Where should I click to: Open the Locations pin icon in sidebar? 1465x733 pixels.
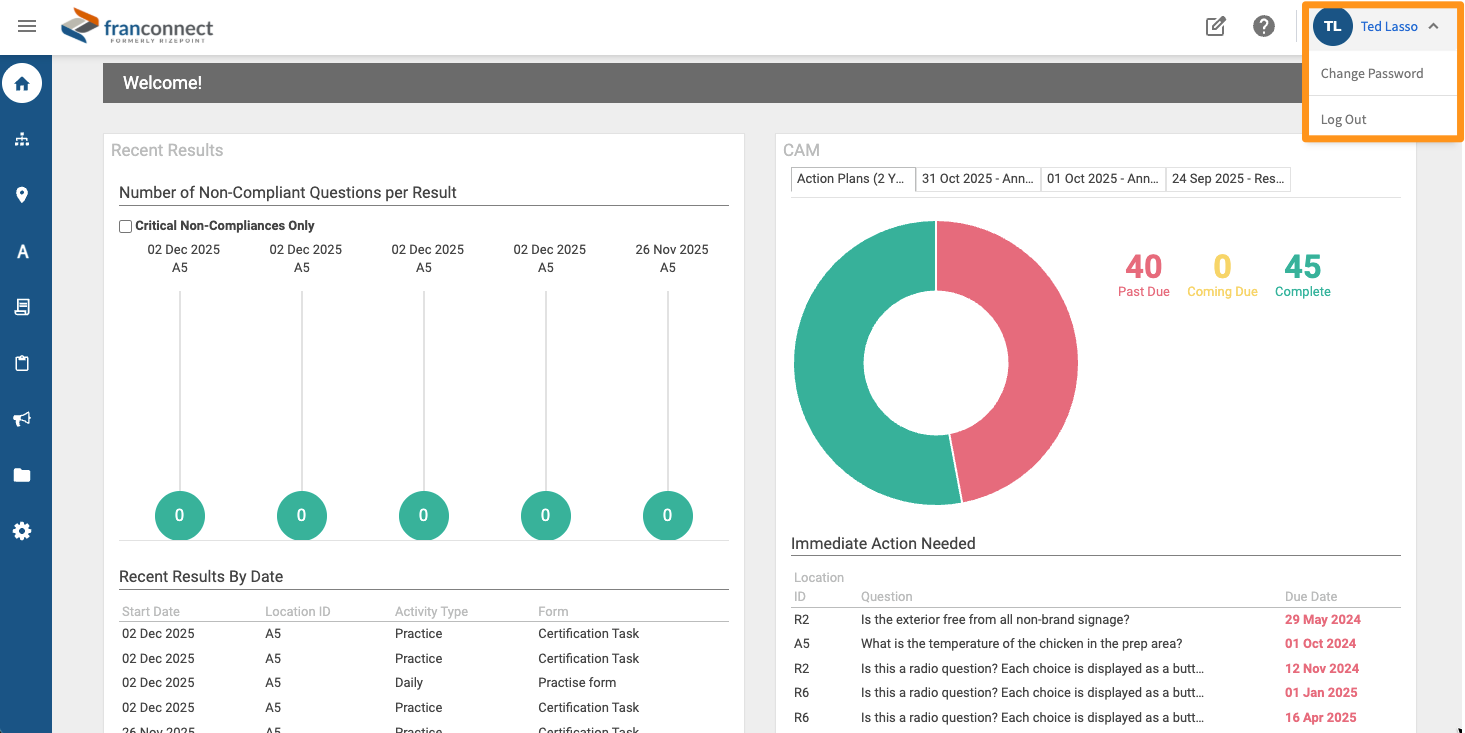click(x=22, y=195)
